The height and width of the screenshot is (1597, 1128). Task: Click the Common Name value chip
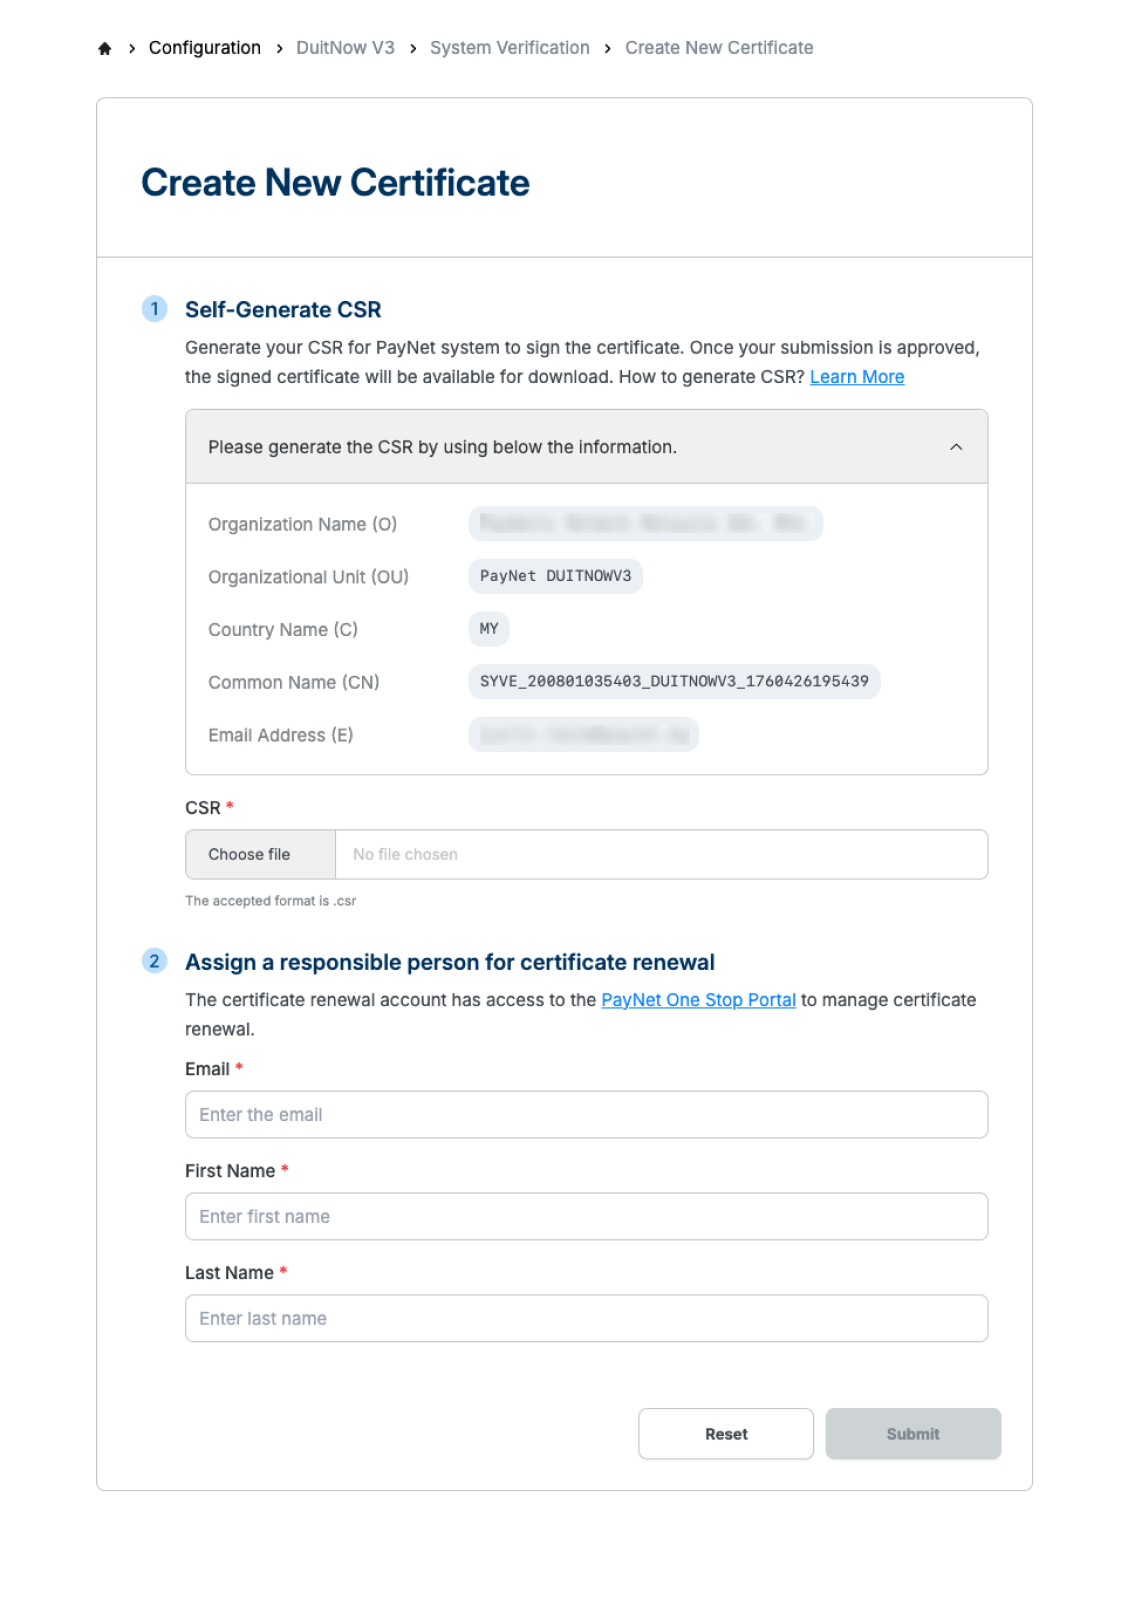tap(673, 681)
